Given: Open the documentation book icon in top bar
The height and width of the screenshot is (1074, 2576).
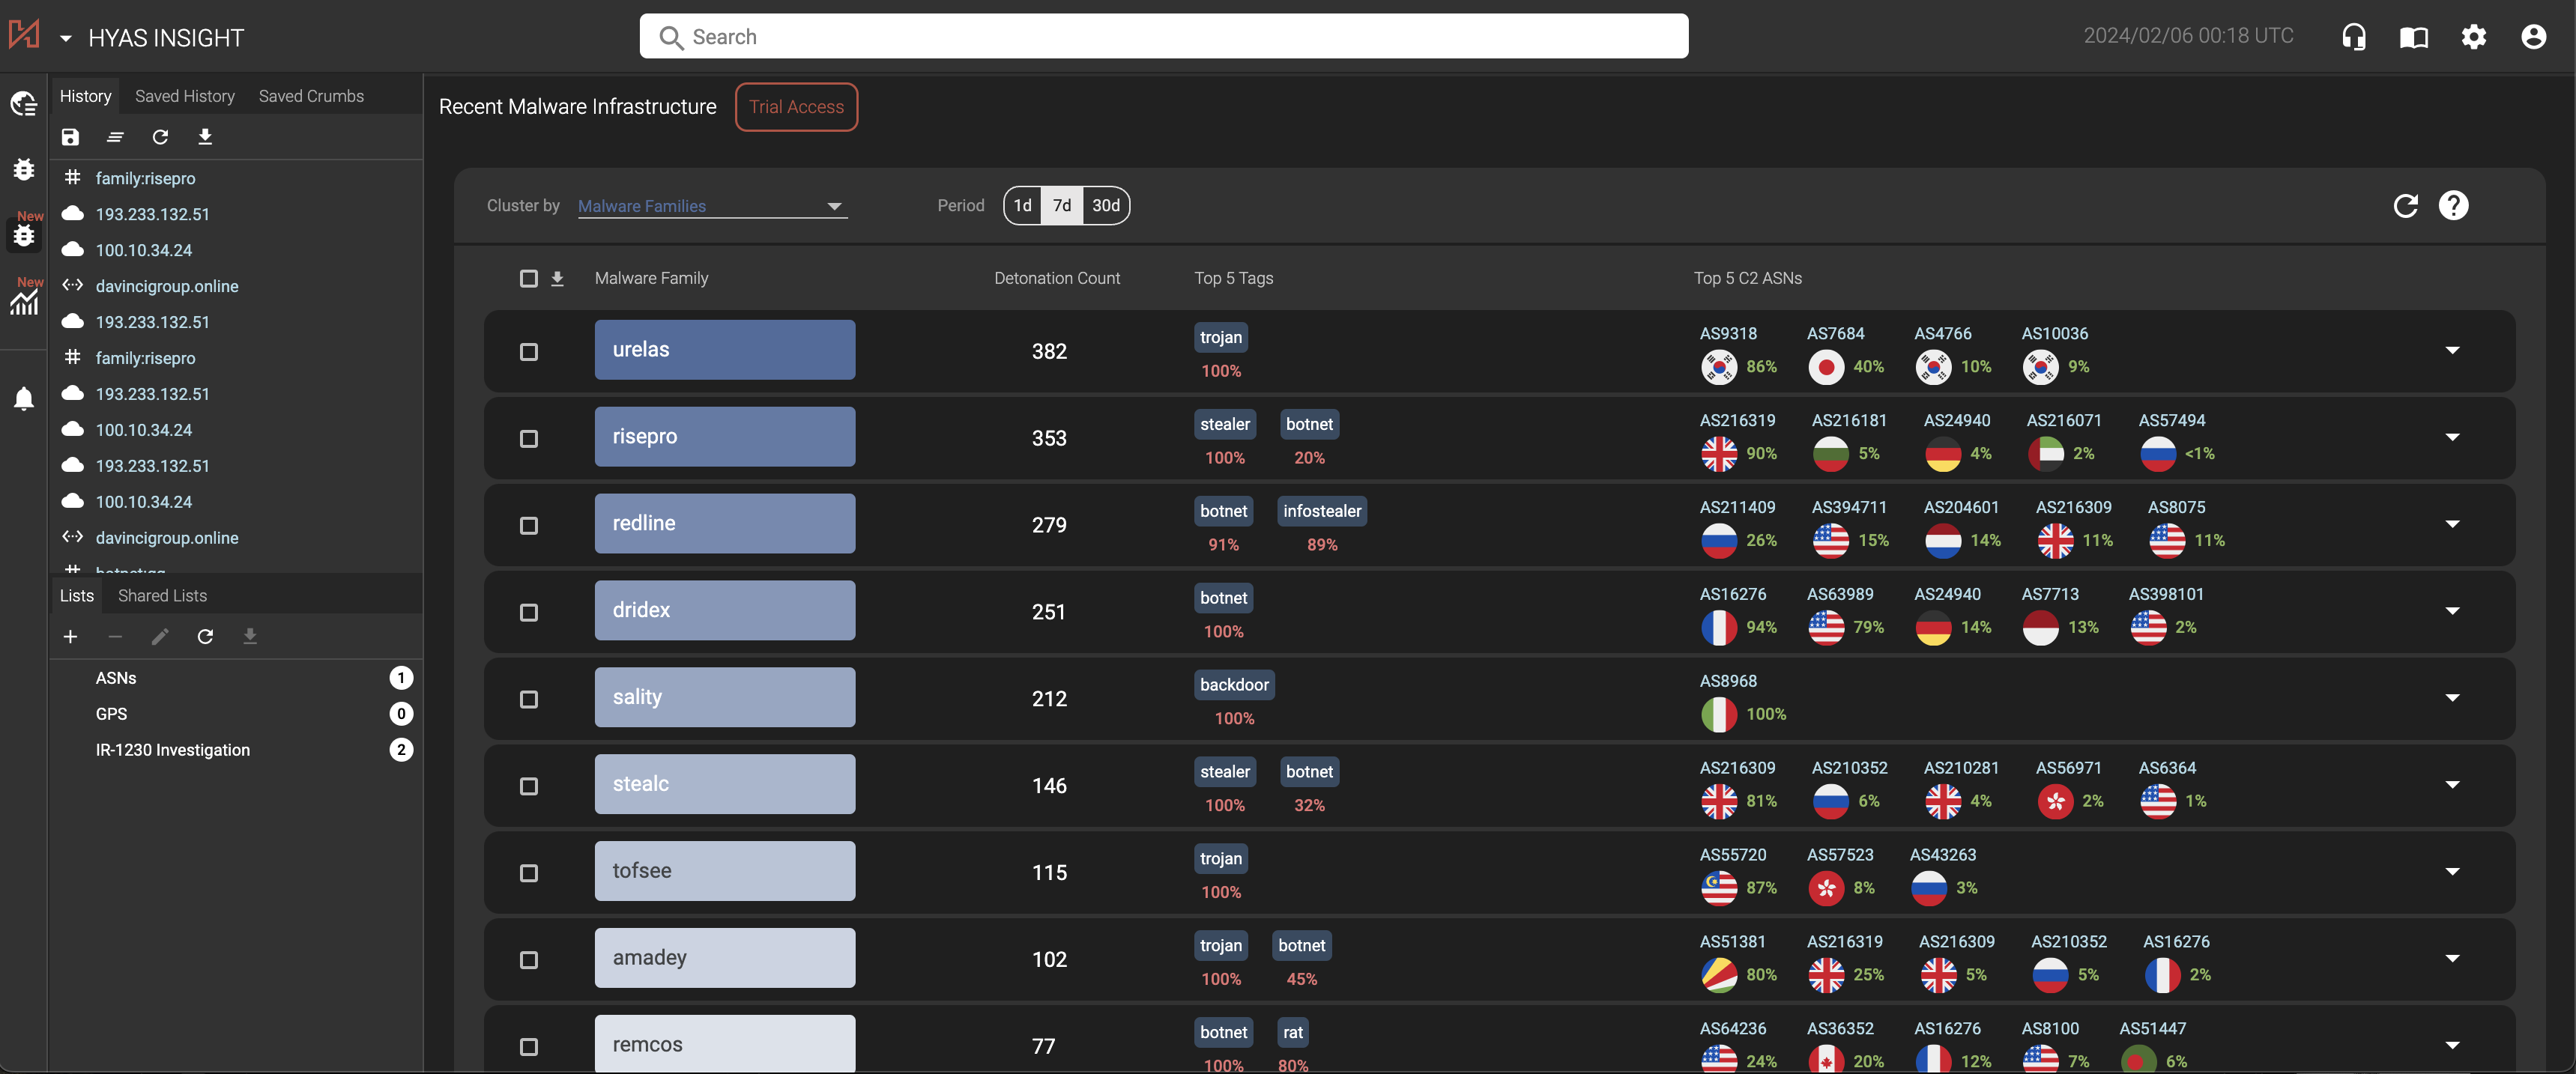Looking at the screenshot, I should pyautogui.click(x=2414, y=37).
